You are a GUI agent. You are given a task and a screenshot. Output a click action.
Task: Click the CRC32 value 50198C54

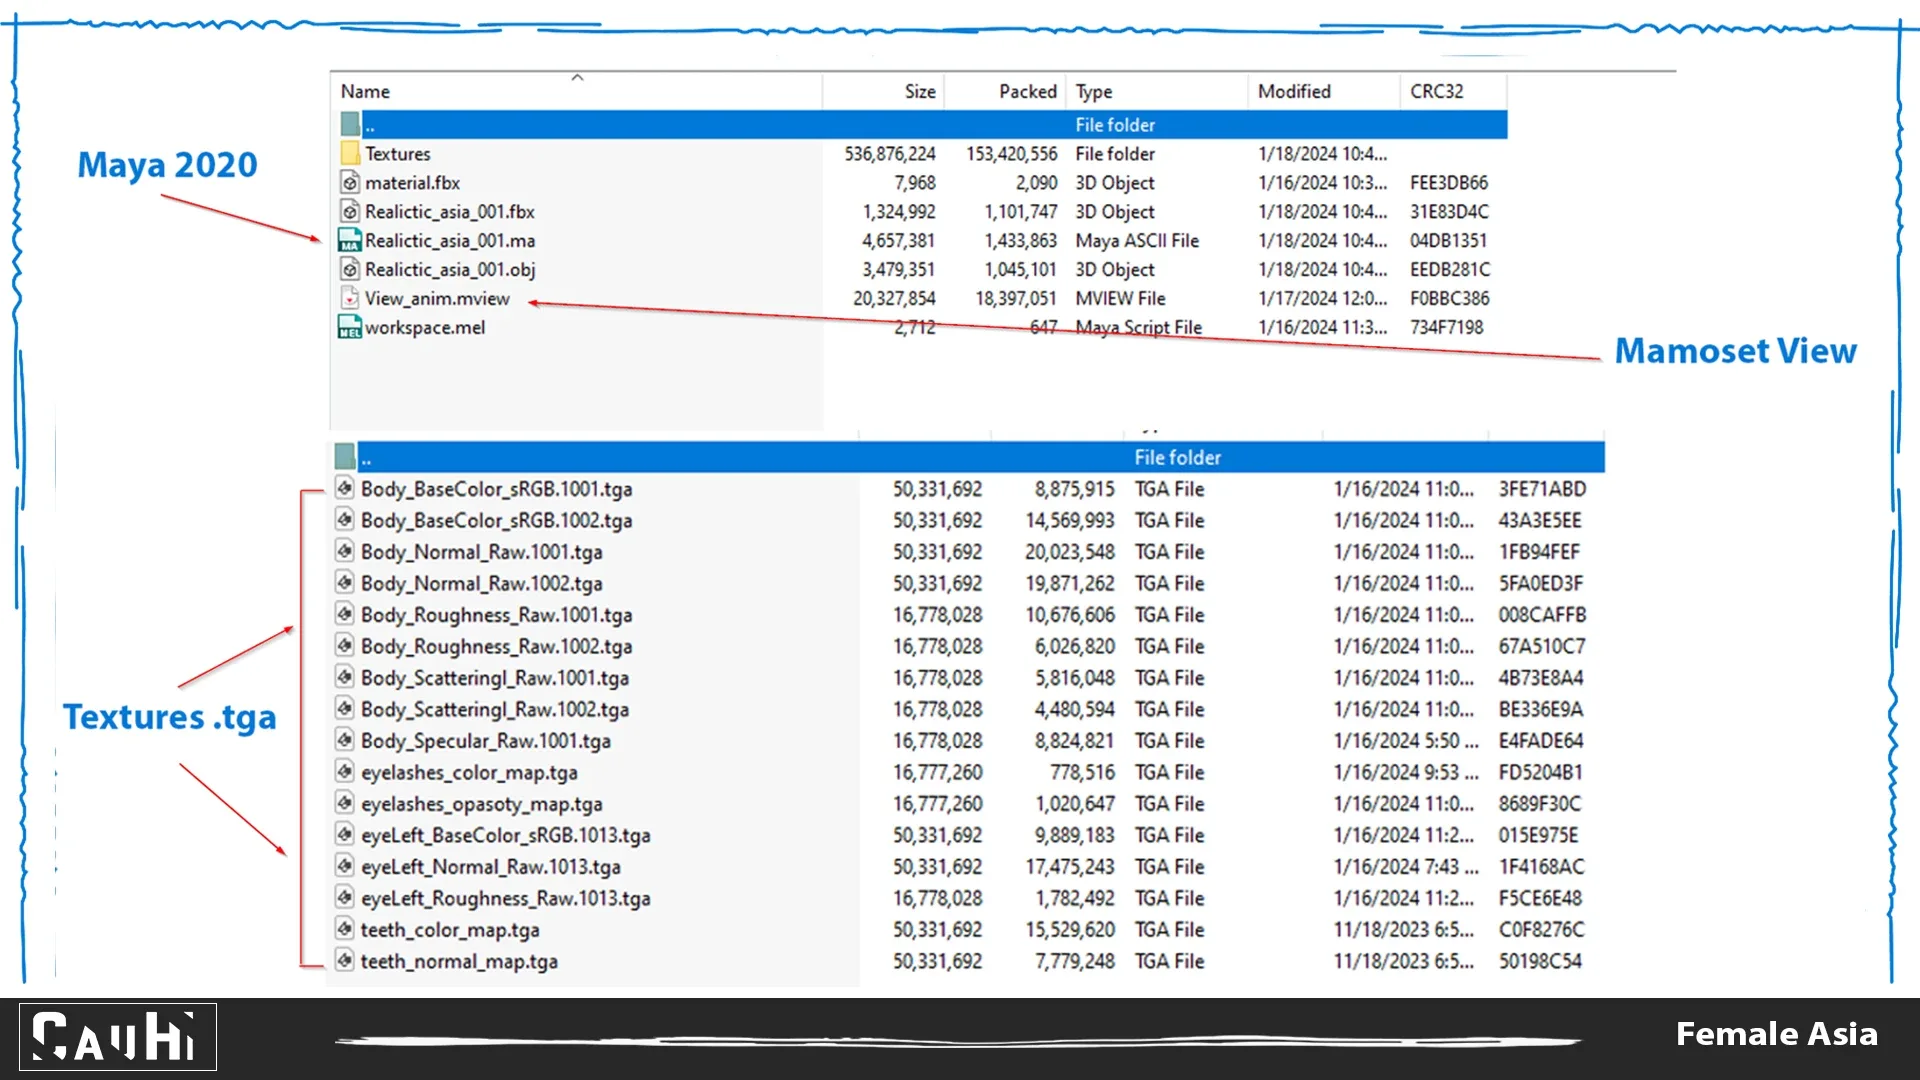coord(1540,961)
